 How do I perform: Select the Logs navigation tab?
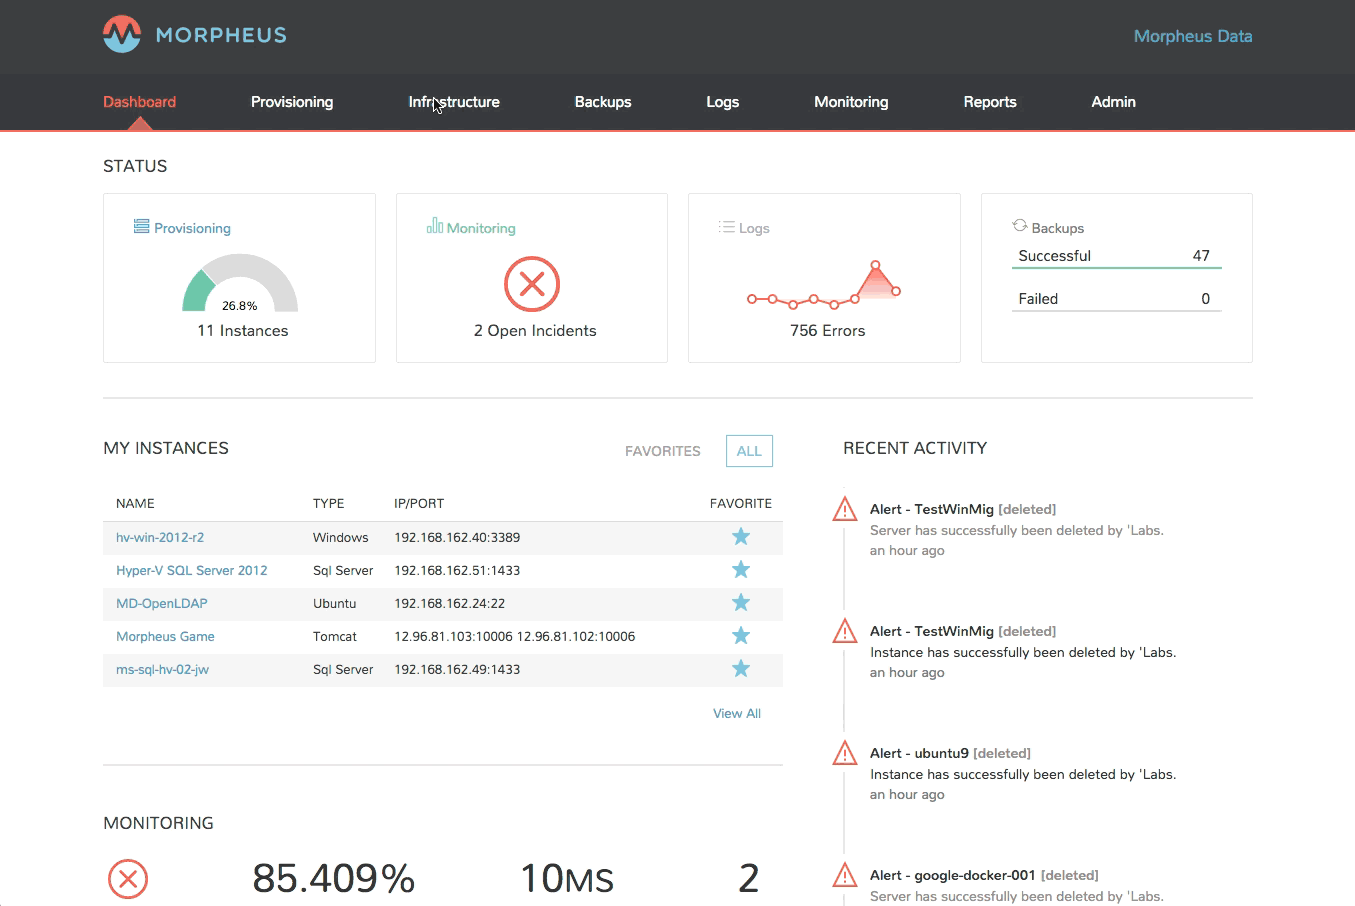pos(722,102)
